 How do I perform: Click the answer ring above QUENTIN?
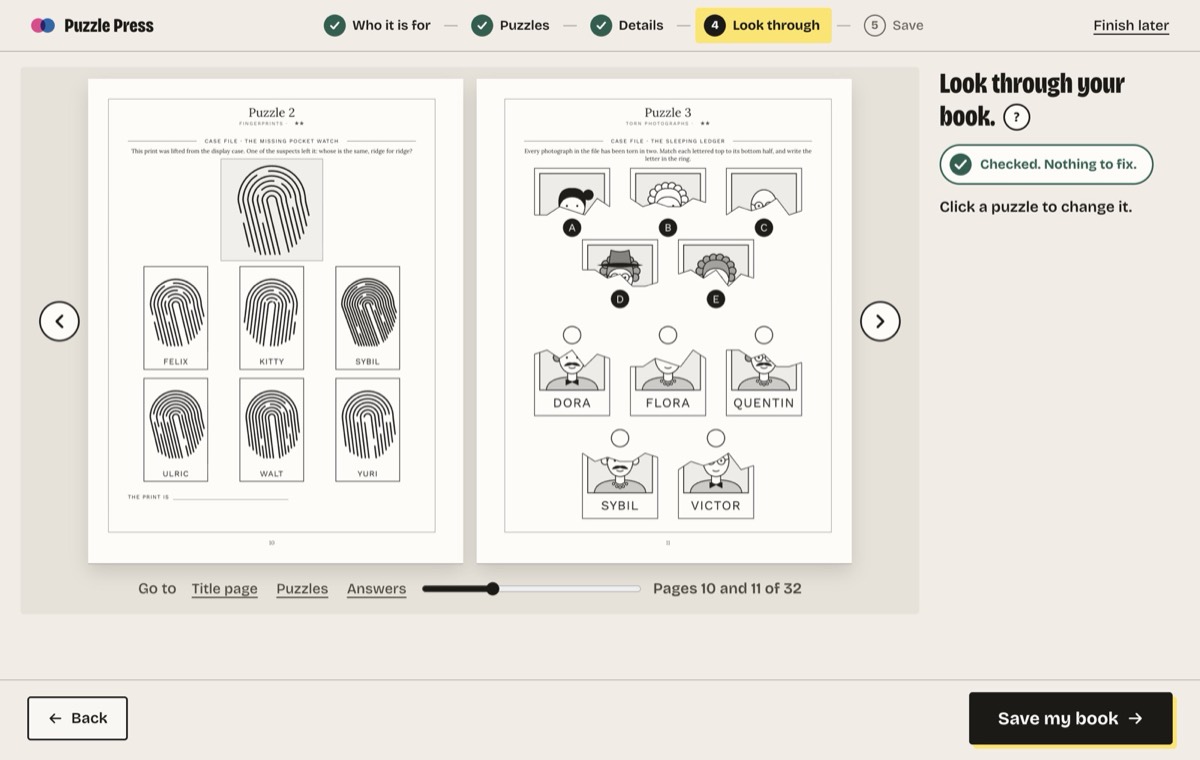(x=764, y=335)
